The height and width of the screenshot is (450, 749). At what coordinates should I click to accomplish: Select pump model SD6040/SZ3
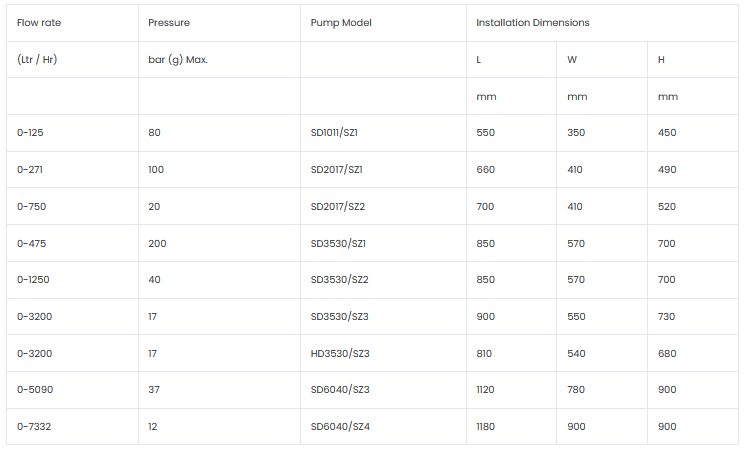(339, 390)
